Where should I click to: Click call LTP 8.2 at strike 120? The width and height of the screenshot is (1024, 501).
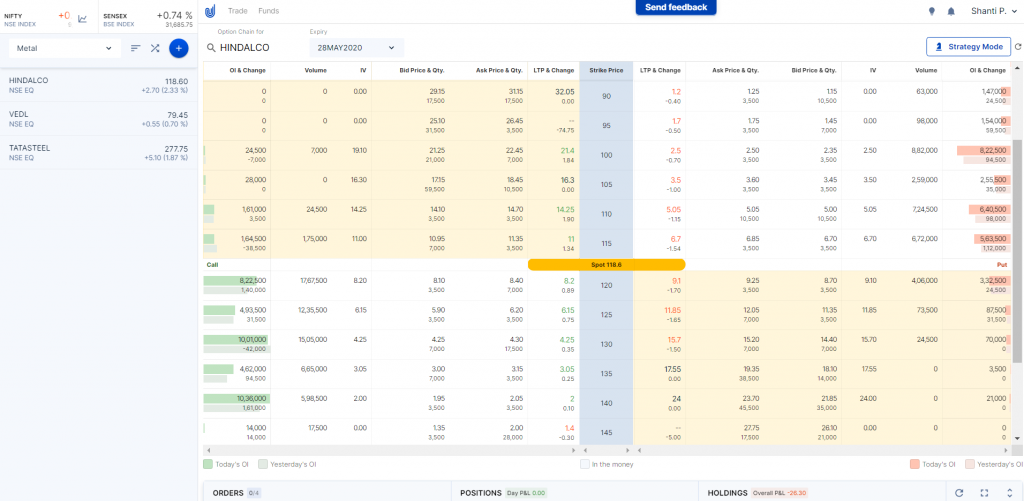click(x=568, y=281)
